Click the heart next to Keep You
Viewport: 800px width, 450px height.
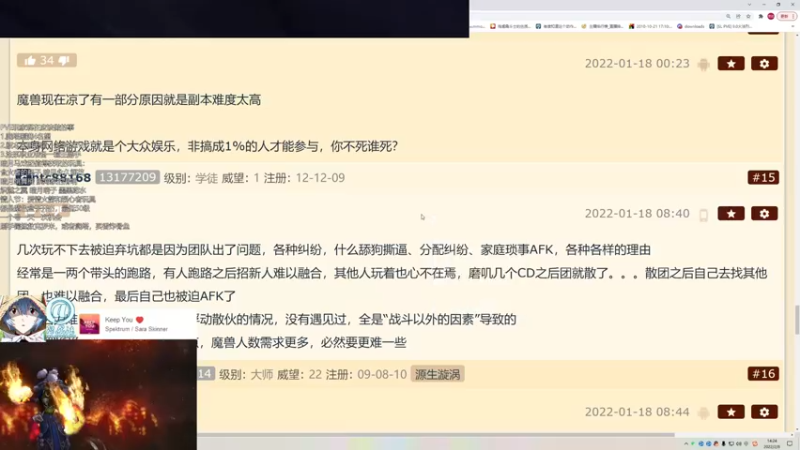tap(139, 320)
